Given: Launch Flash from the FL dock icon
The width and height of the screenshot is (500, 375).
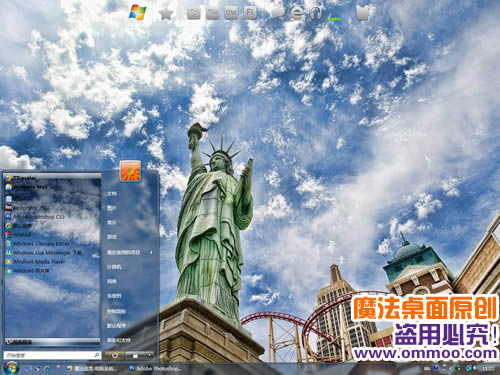Looking at the screenshot, I should (x=250, y=13).
